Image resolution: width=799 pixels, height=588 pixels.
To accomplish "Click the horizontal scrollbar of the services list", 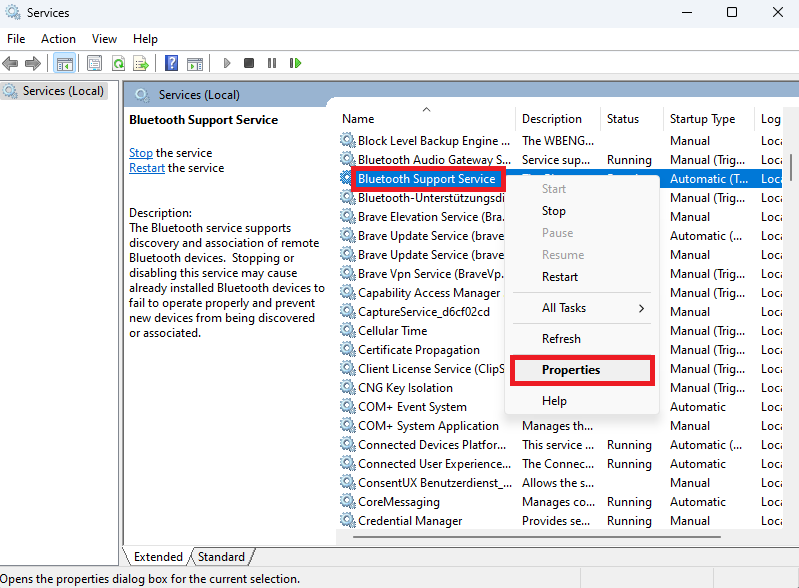I will (x=537, y=537).
